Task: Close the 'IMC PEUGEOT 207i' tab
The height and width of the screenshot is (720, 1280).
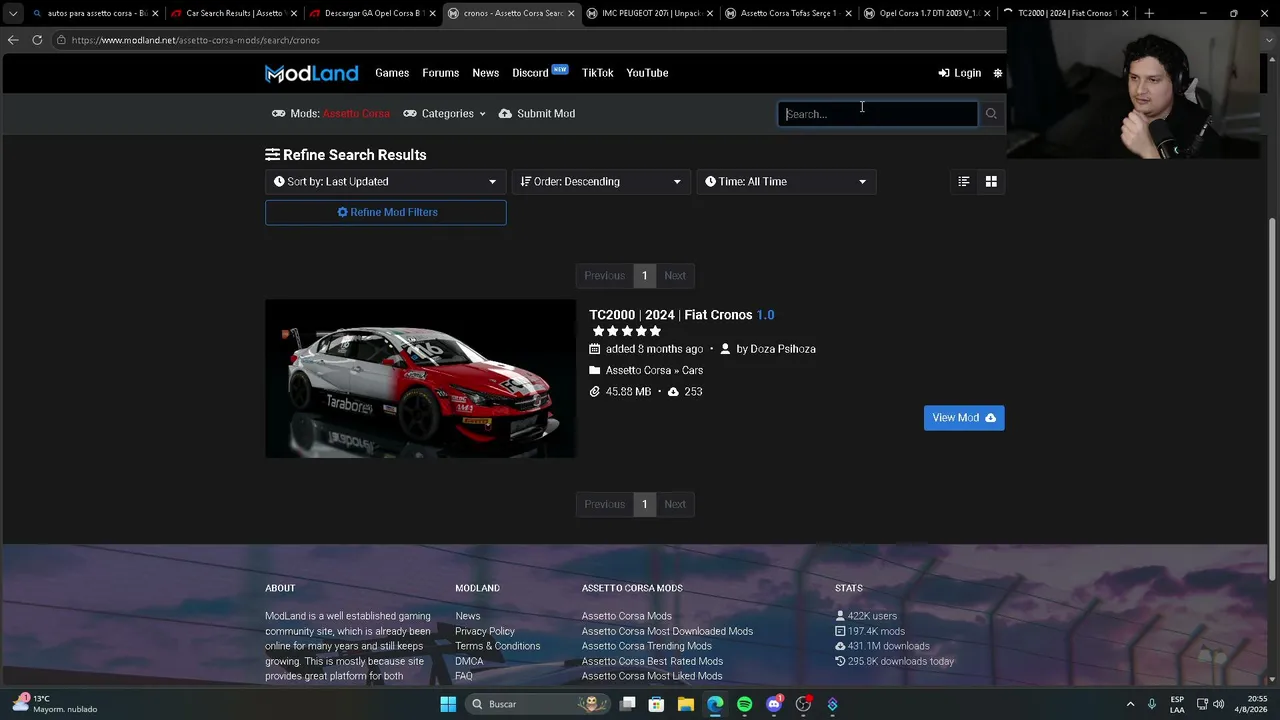Action: (710, 13)
